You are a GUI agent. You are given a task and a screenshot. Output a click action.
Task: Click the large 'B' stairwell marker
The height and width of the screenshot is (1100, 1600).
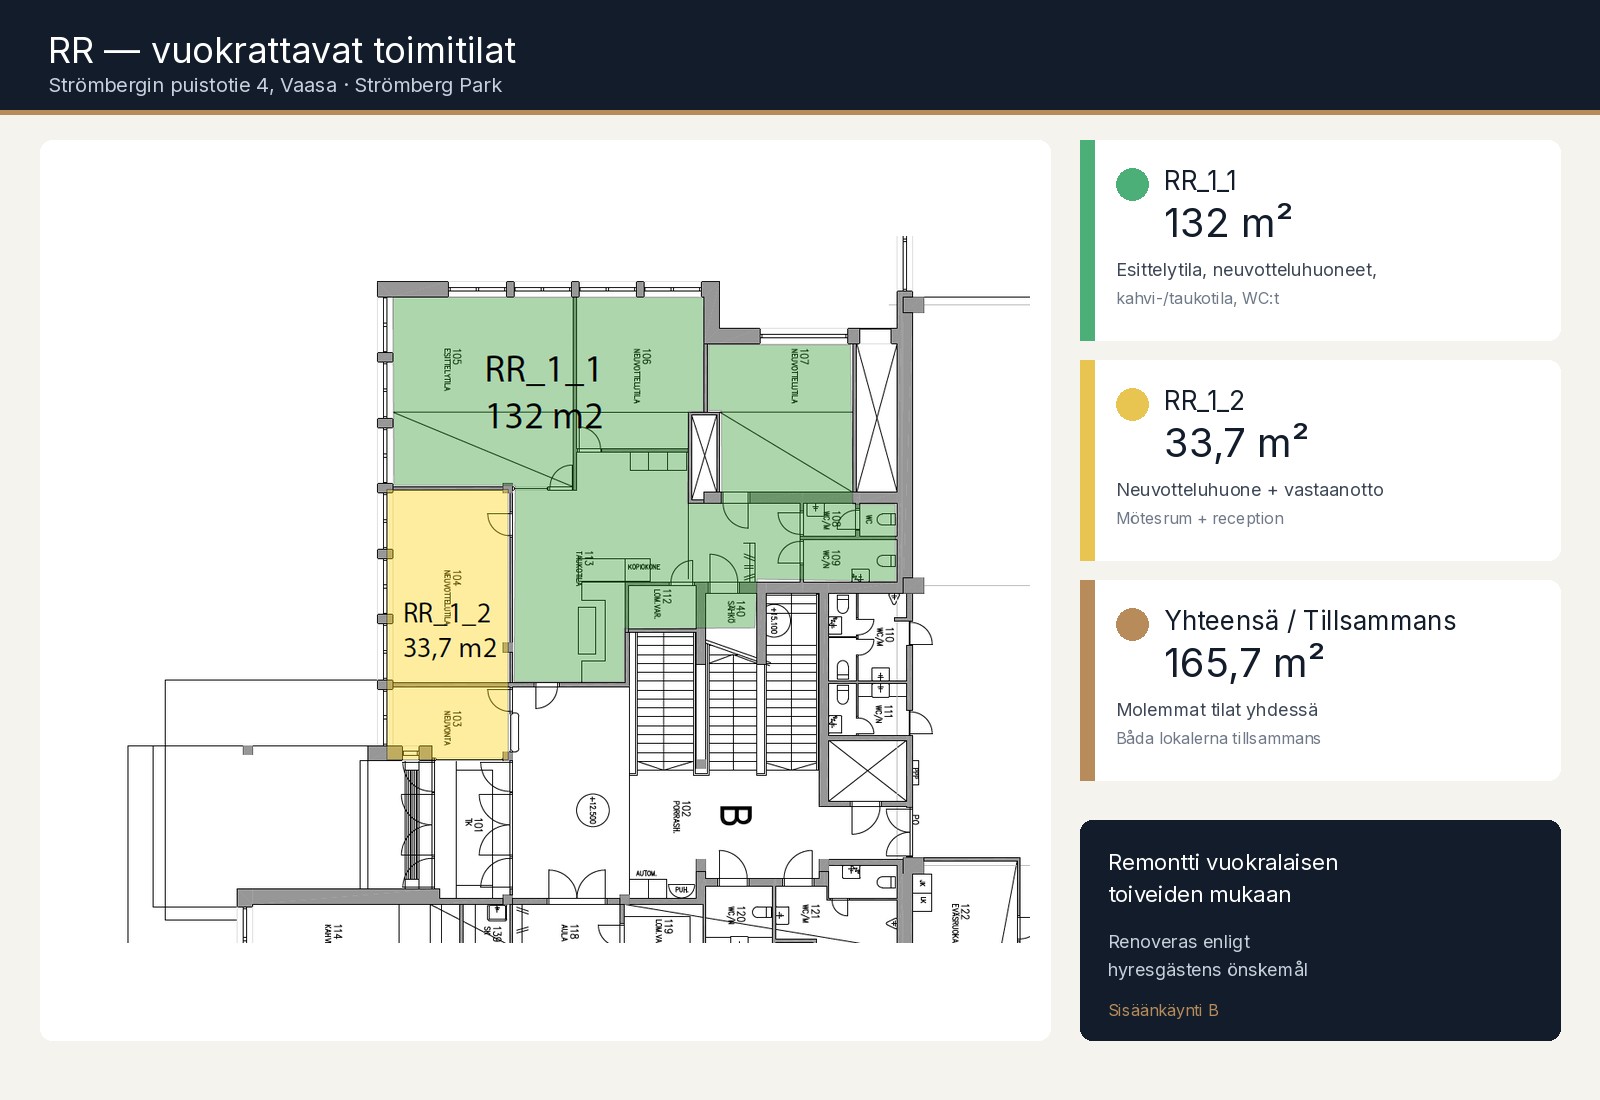[736, 816]
